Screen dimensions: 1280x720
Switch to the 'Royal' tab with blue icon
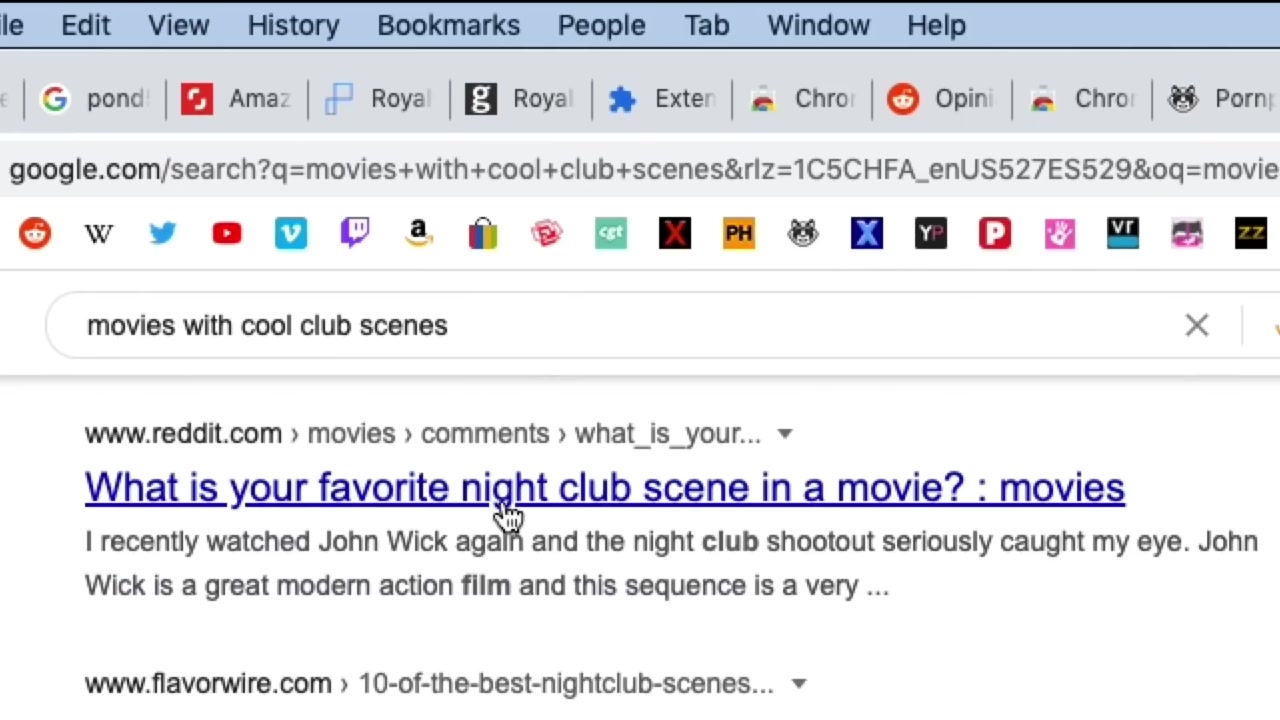point(379,99)
